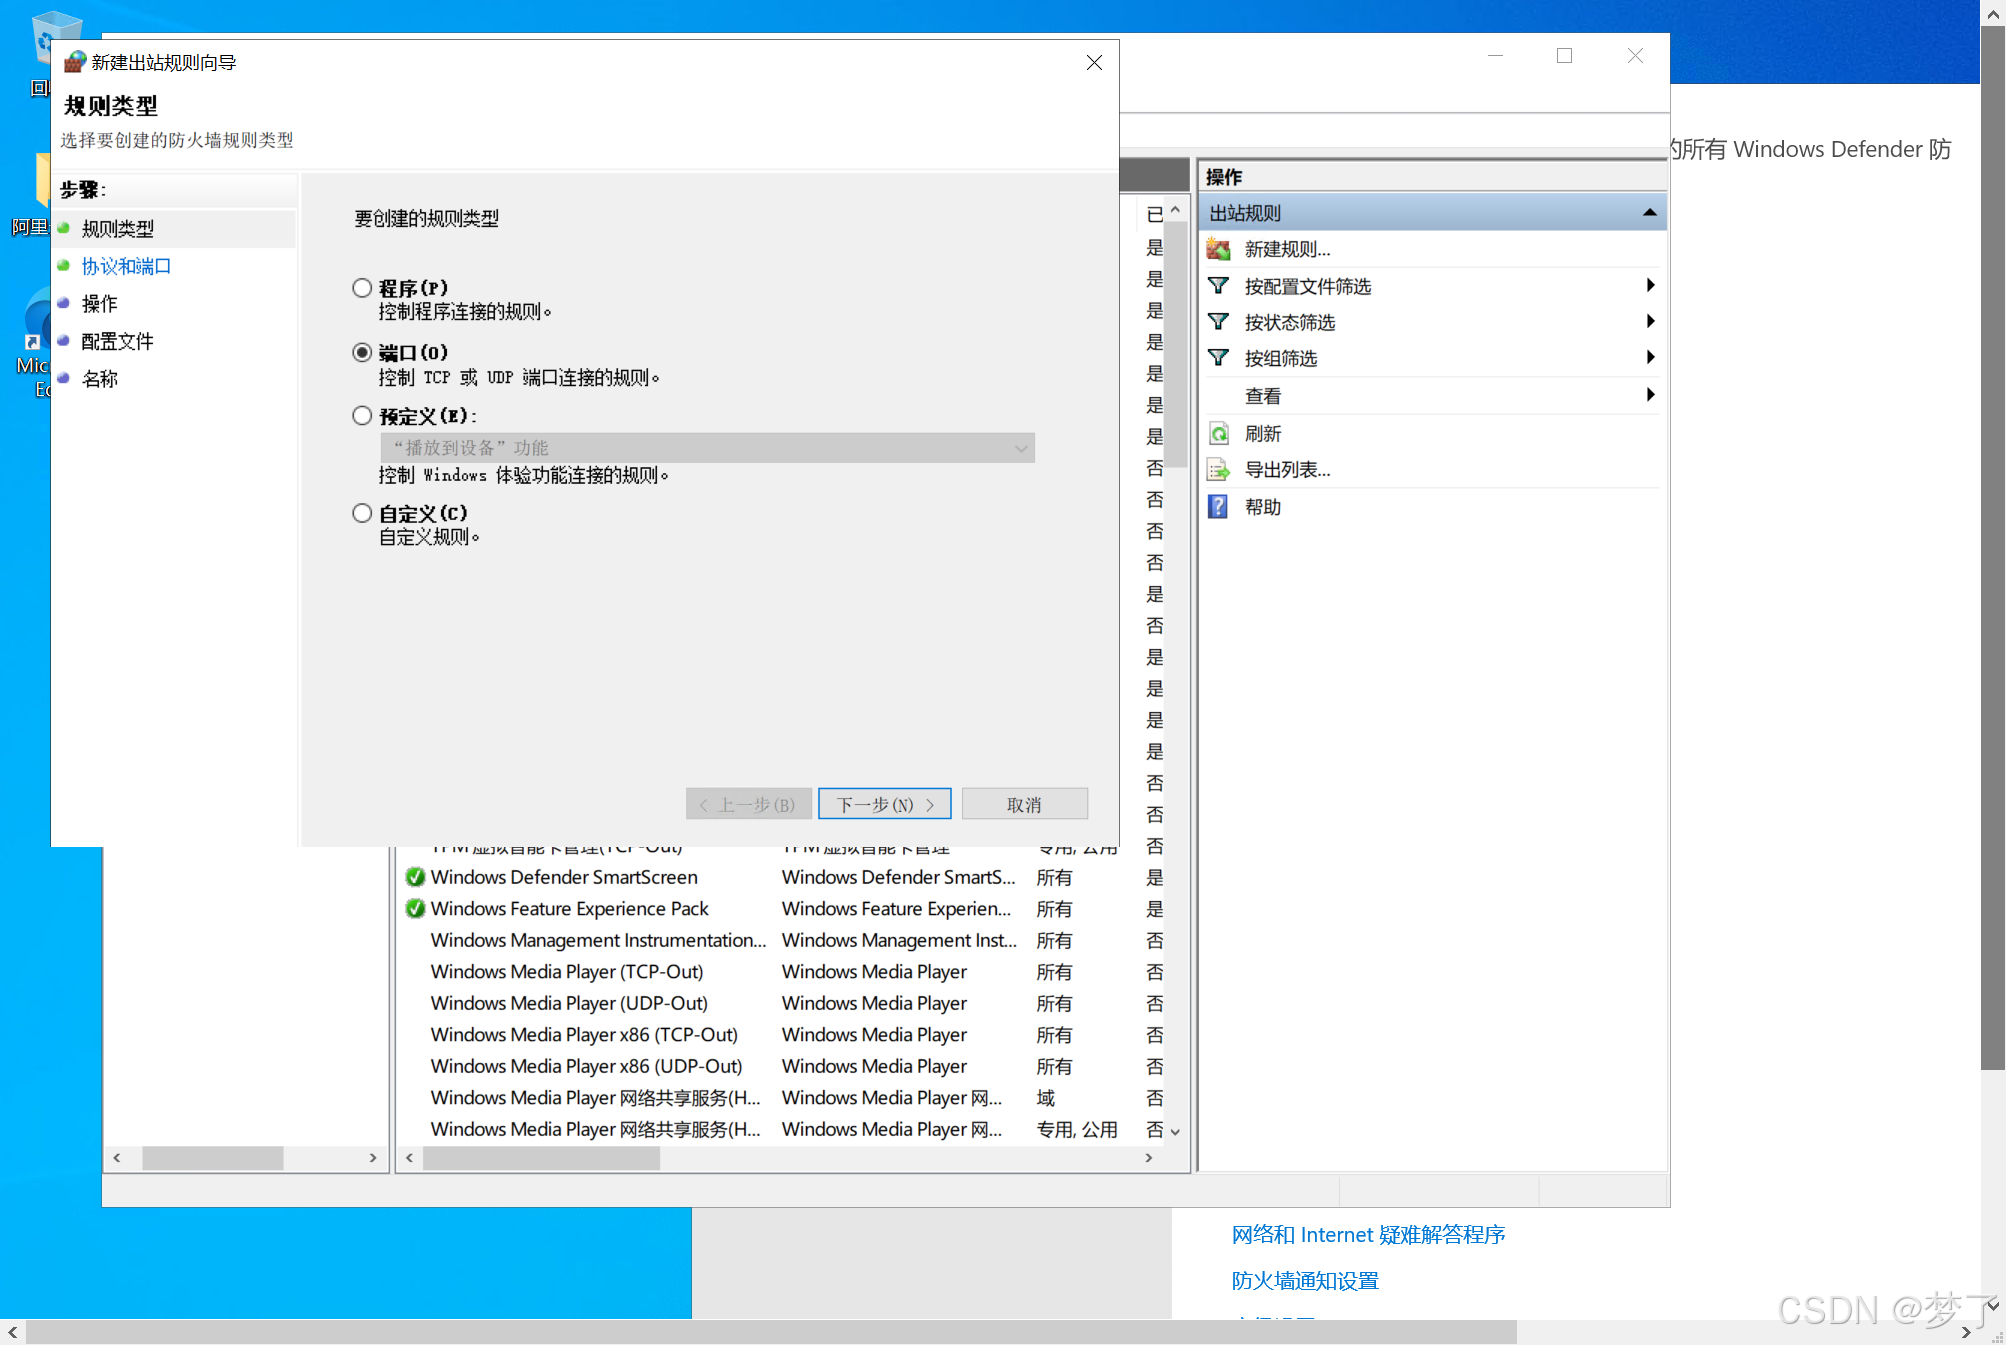
Task: Click 新建规则... in Actions pane
Action: (x=1287, y=250)
